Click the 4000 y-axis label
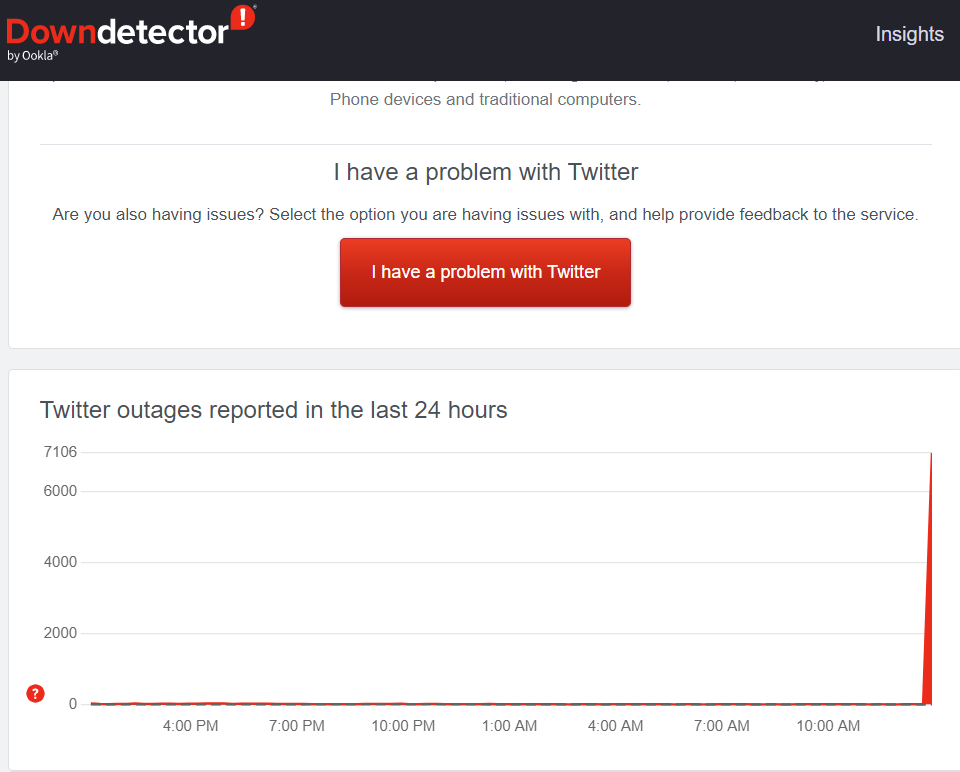Image resolution: width=960 pixels, height=772 pixels. pos(59,562)
